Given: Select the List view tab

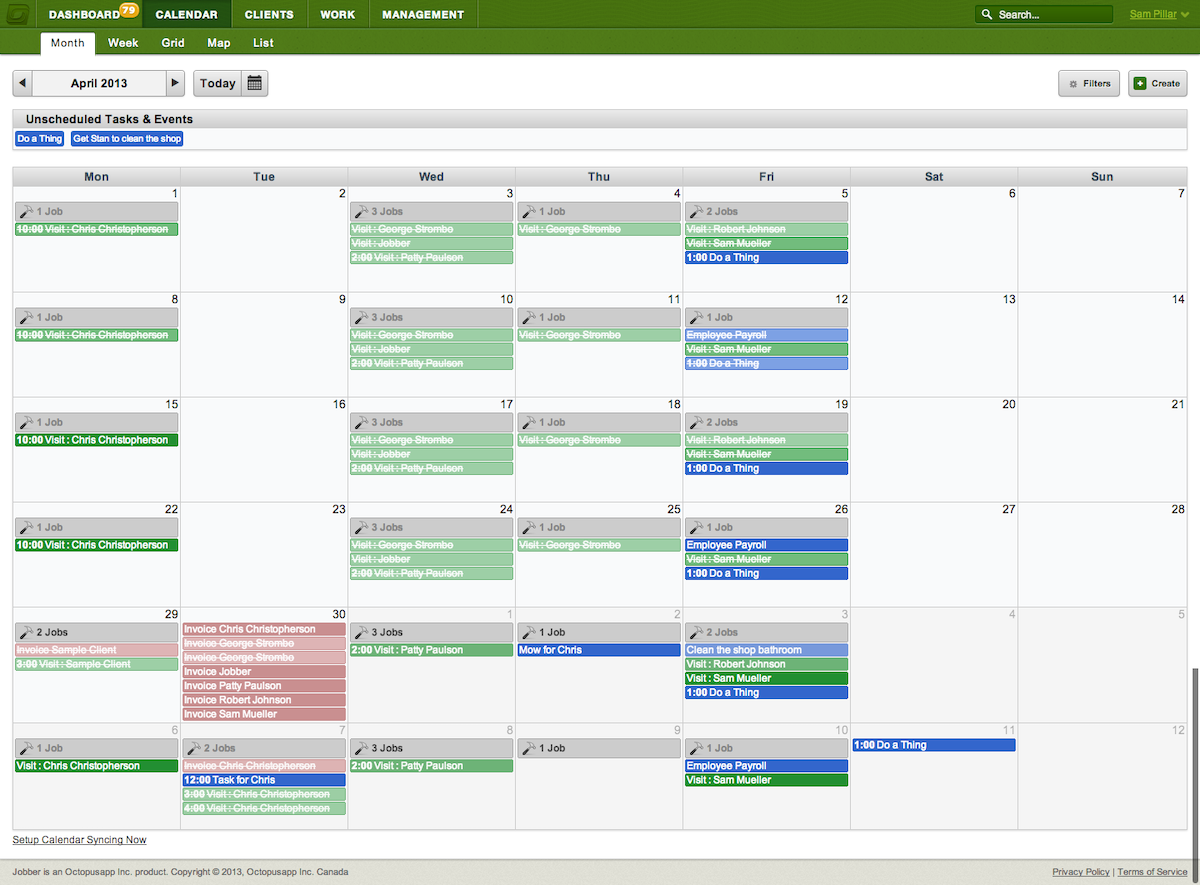Looking at the screenshot, I should pyautogui.click(x=262, y=43).
